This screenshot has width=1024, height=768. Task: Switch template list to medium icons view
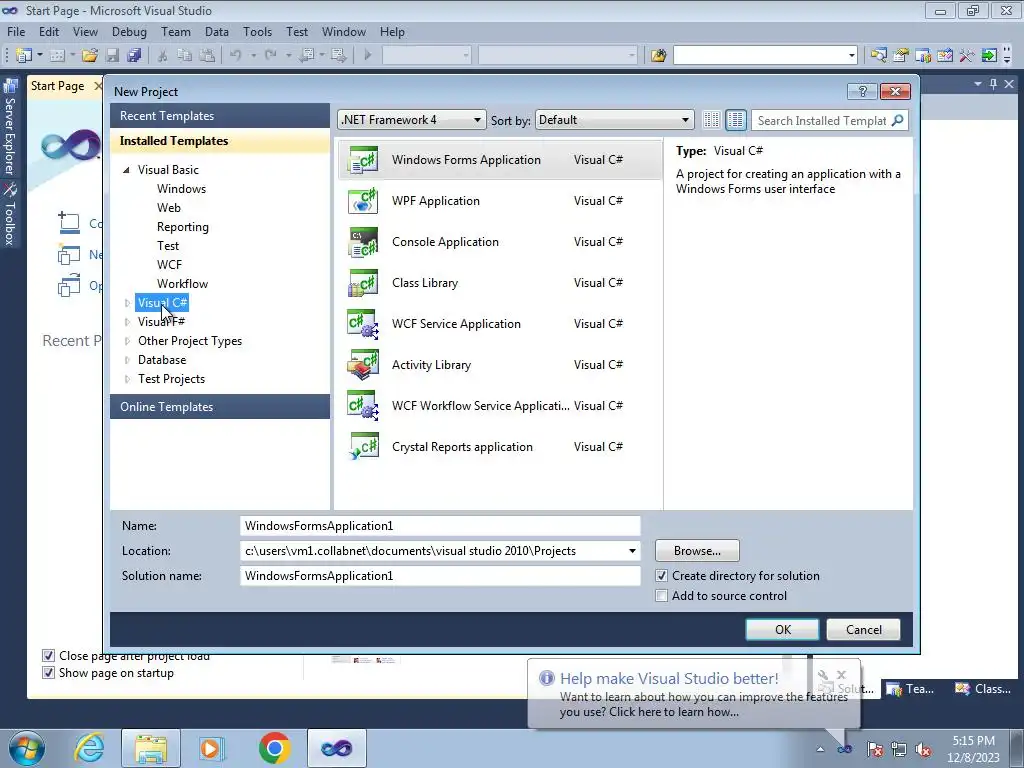click(735, 120)
